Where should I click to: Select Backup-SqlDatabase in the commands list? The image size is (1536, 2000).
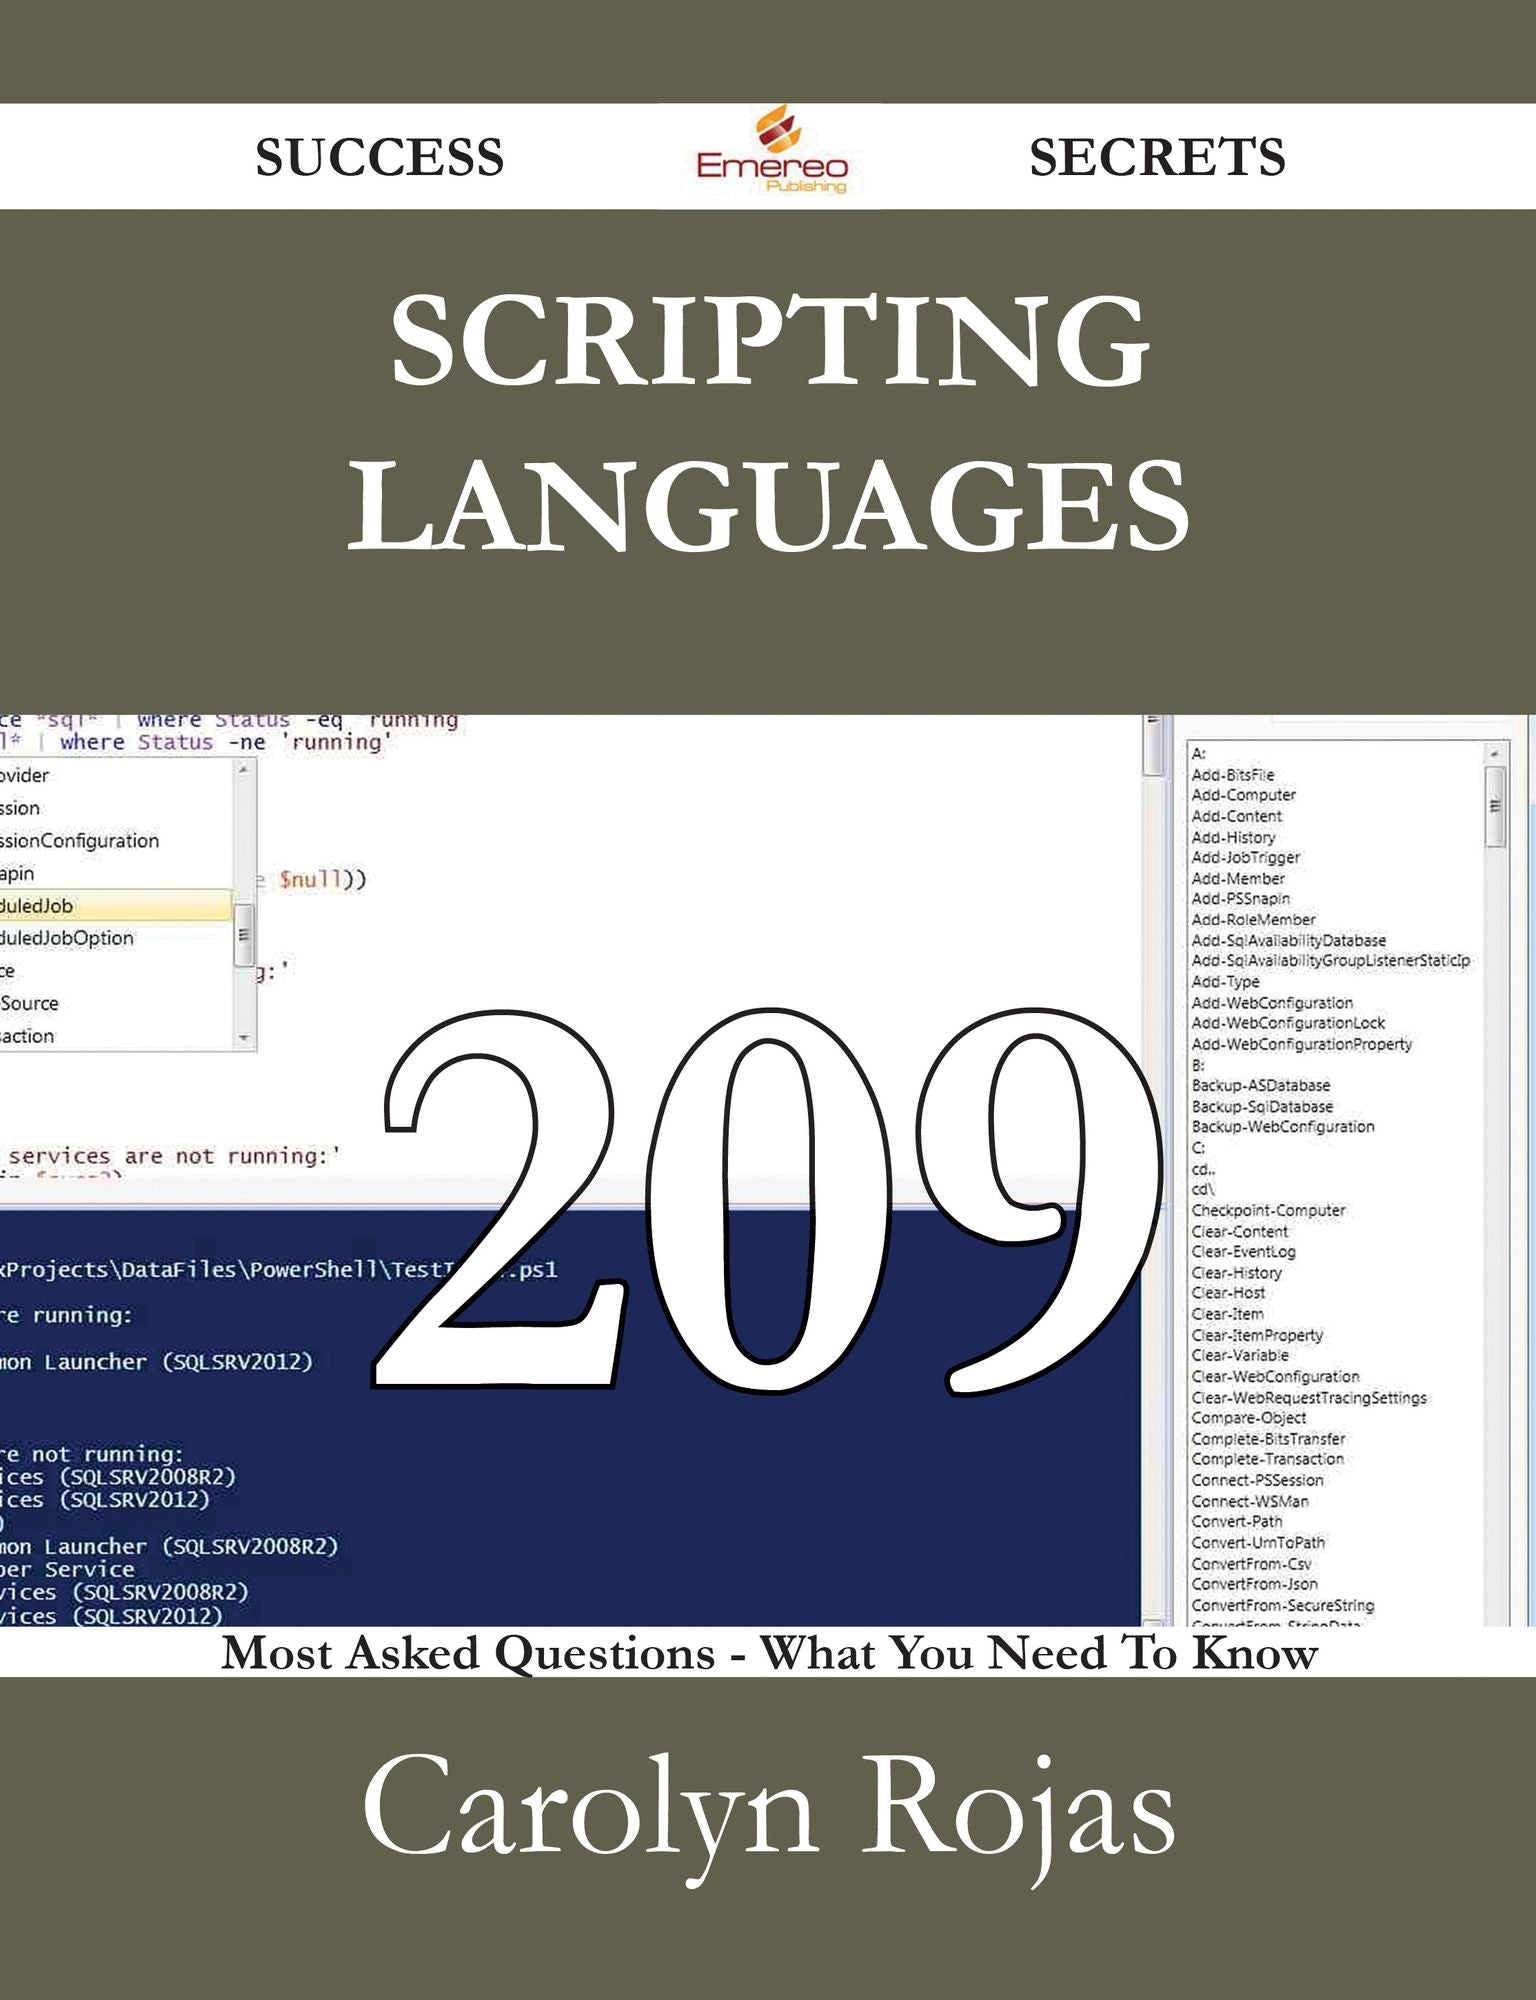click(x=1262, y=1106)
